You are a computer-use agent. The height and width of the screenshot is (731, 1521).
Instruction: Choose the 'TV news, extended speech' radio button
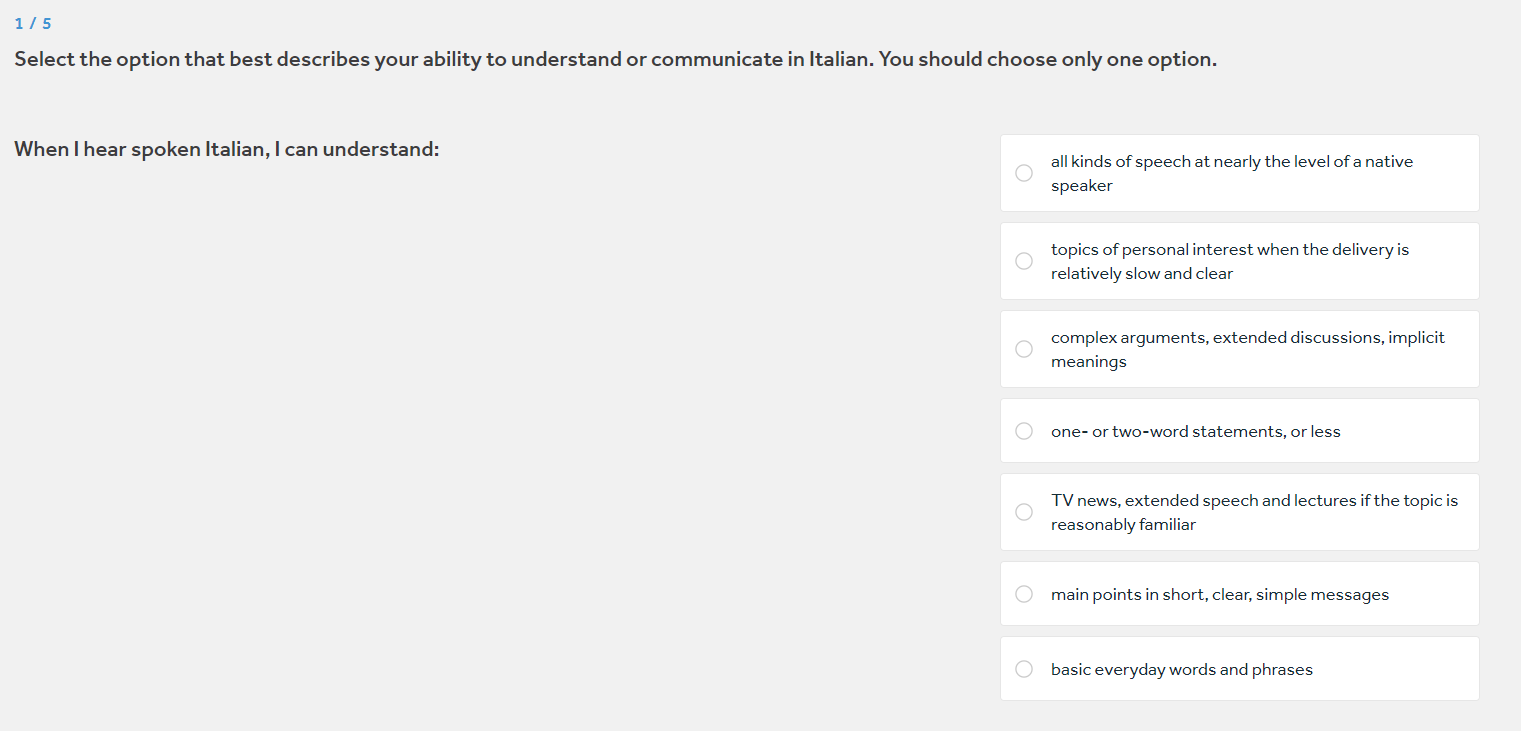(x=1024, y=512)
